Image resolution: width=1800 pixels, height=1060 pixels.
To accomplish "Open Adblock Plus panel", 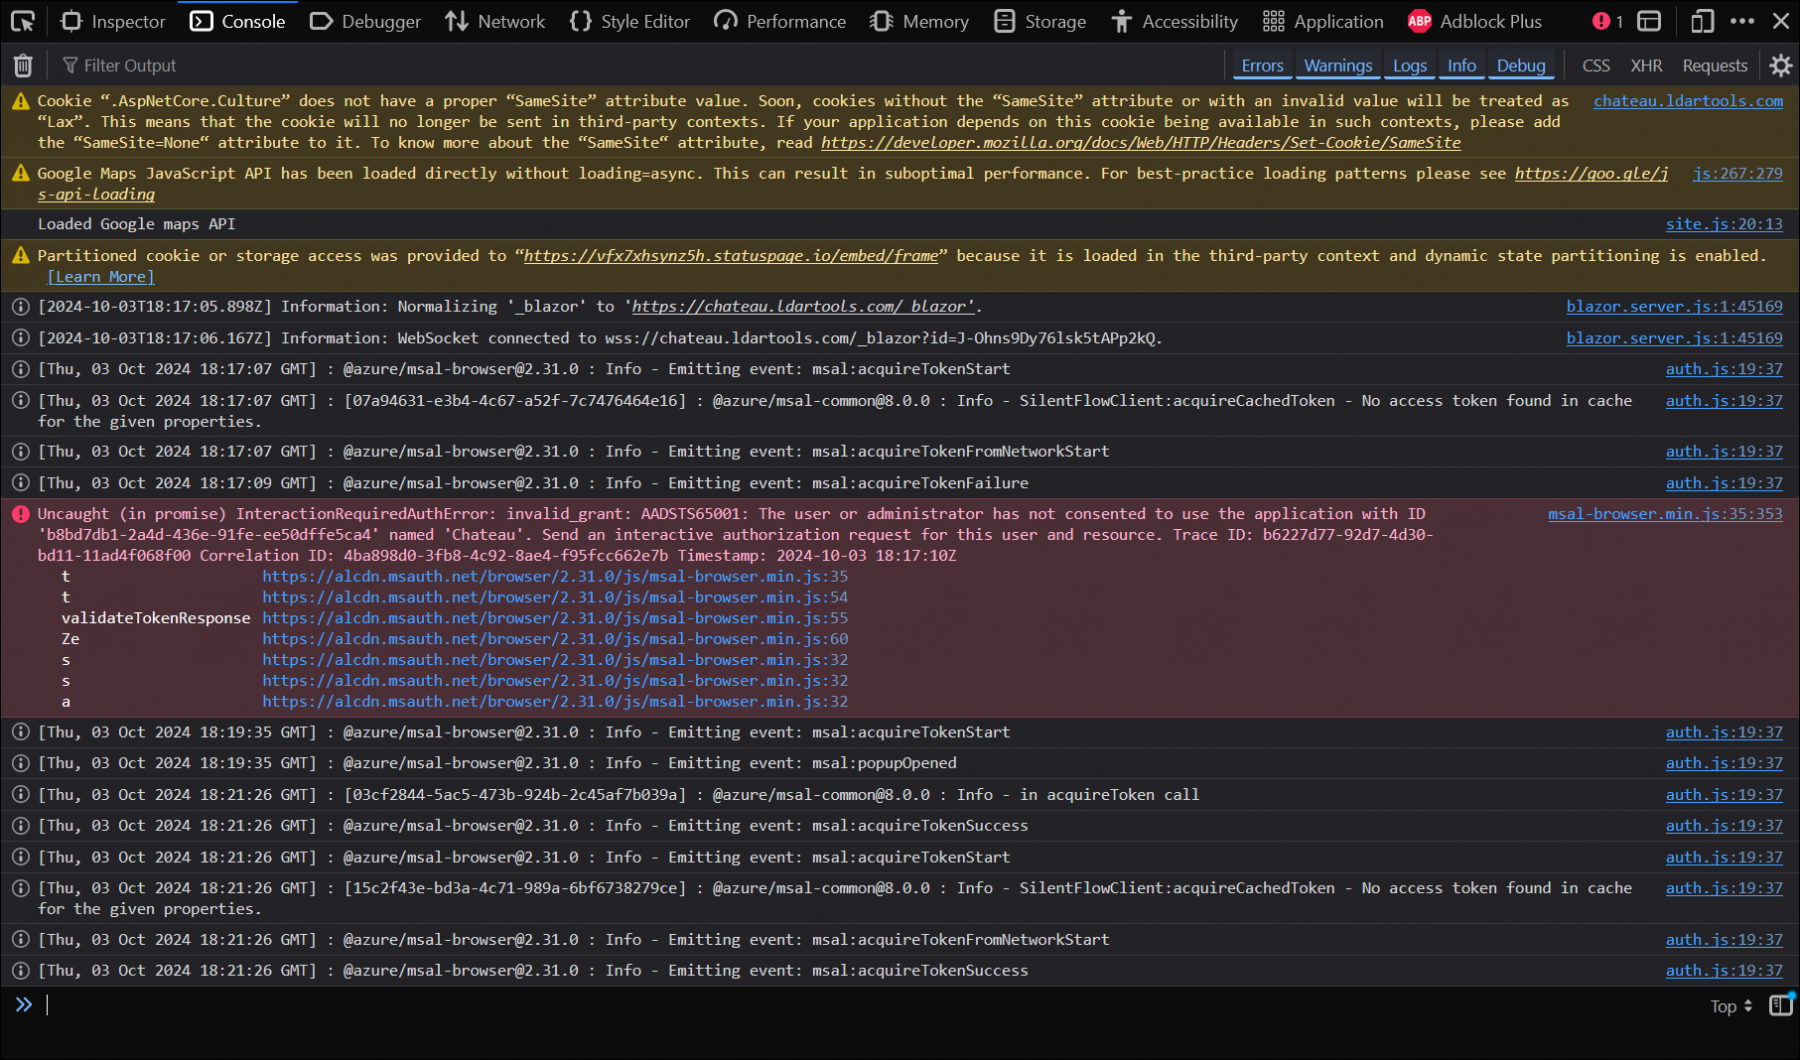I will (1475, 21).
